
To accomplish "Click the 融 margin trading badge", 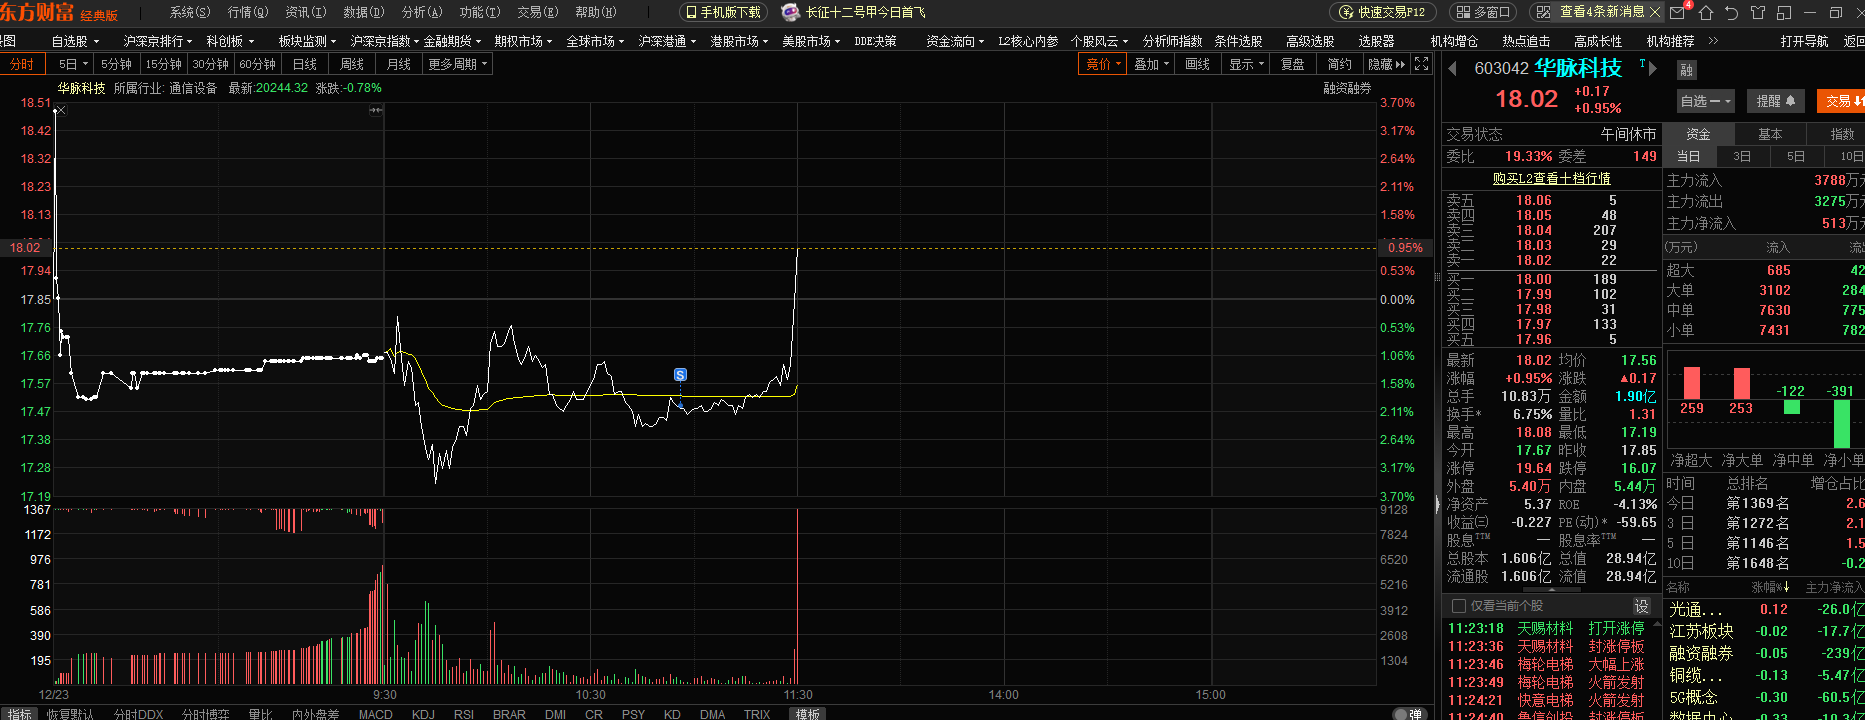I will point(1686,70).
